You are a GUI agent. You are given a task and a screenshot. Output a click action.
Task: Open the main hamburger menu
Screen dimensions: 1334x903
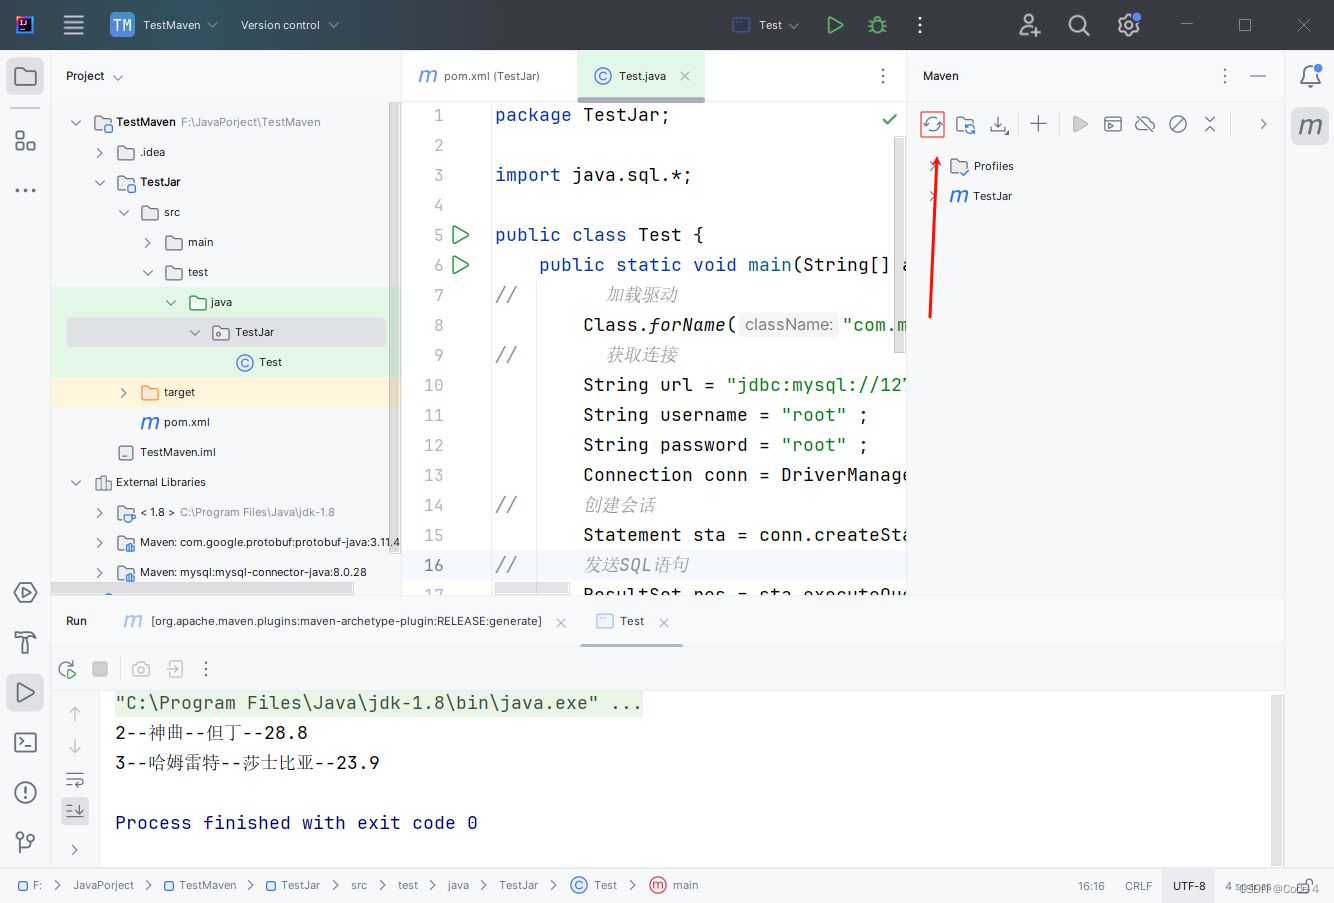coord(74,25)
